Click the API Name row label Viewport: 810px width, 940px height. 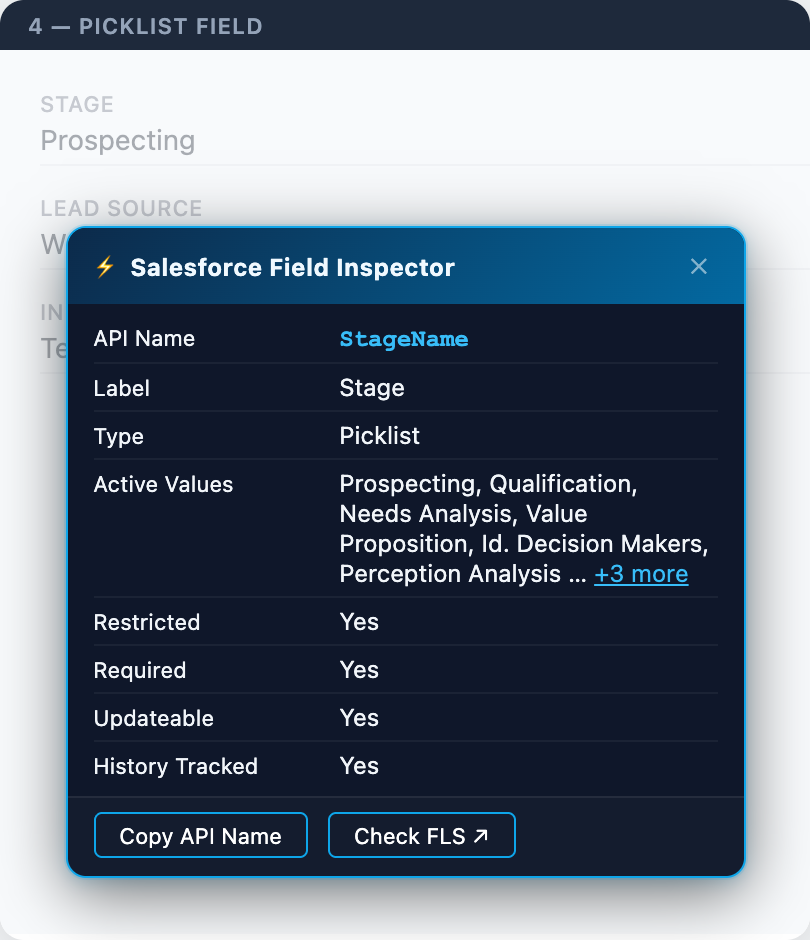tap(144, 339)
